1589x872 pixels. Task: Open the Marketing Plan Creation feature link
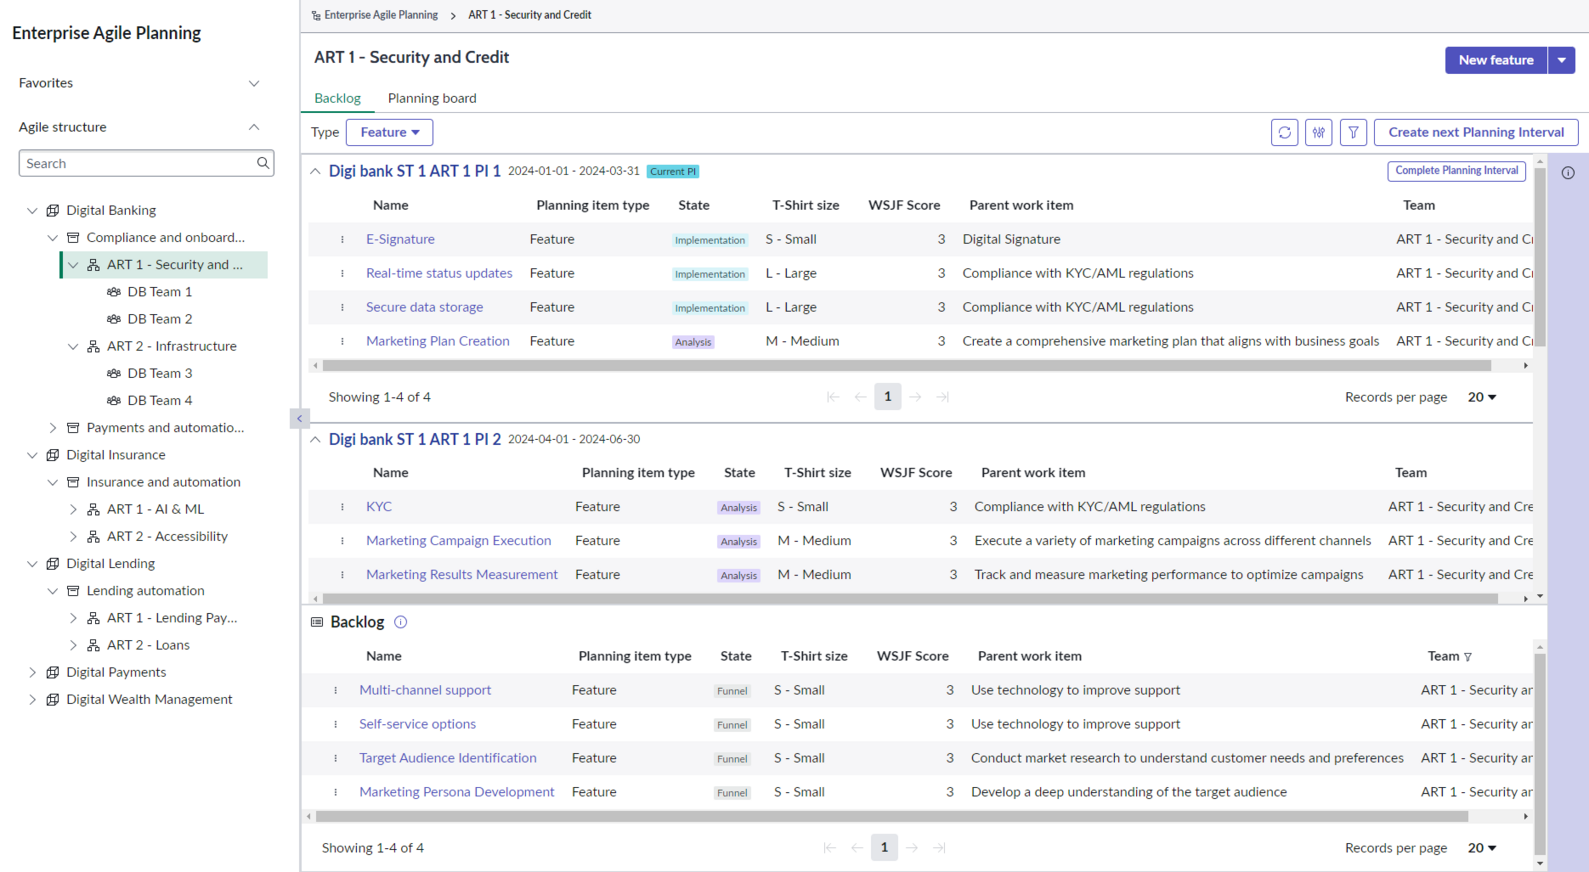[437, 341]
